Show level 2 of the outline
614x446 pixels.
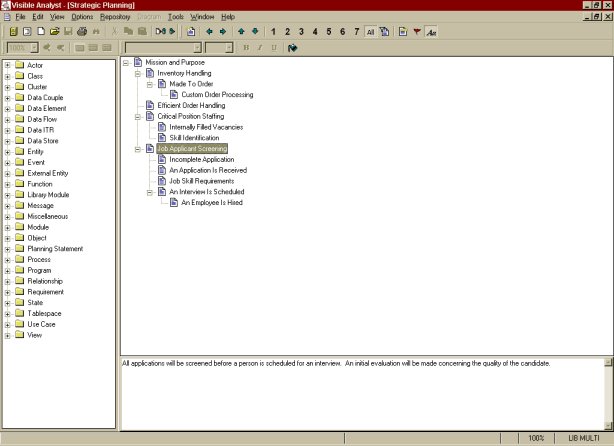(x=287, y=32)
